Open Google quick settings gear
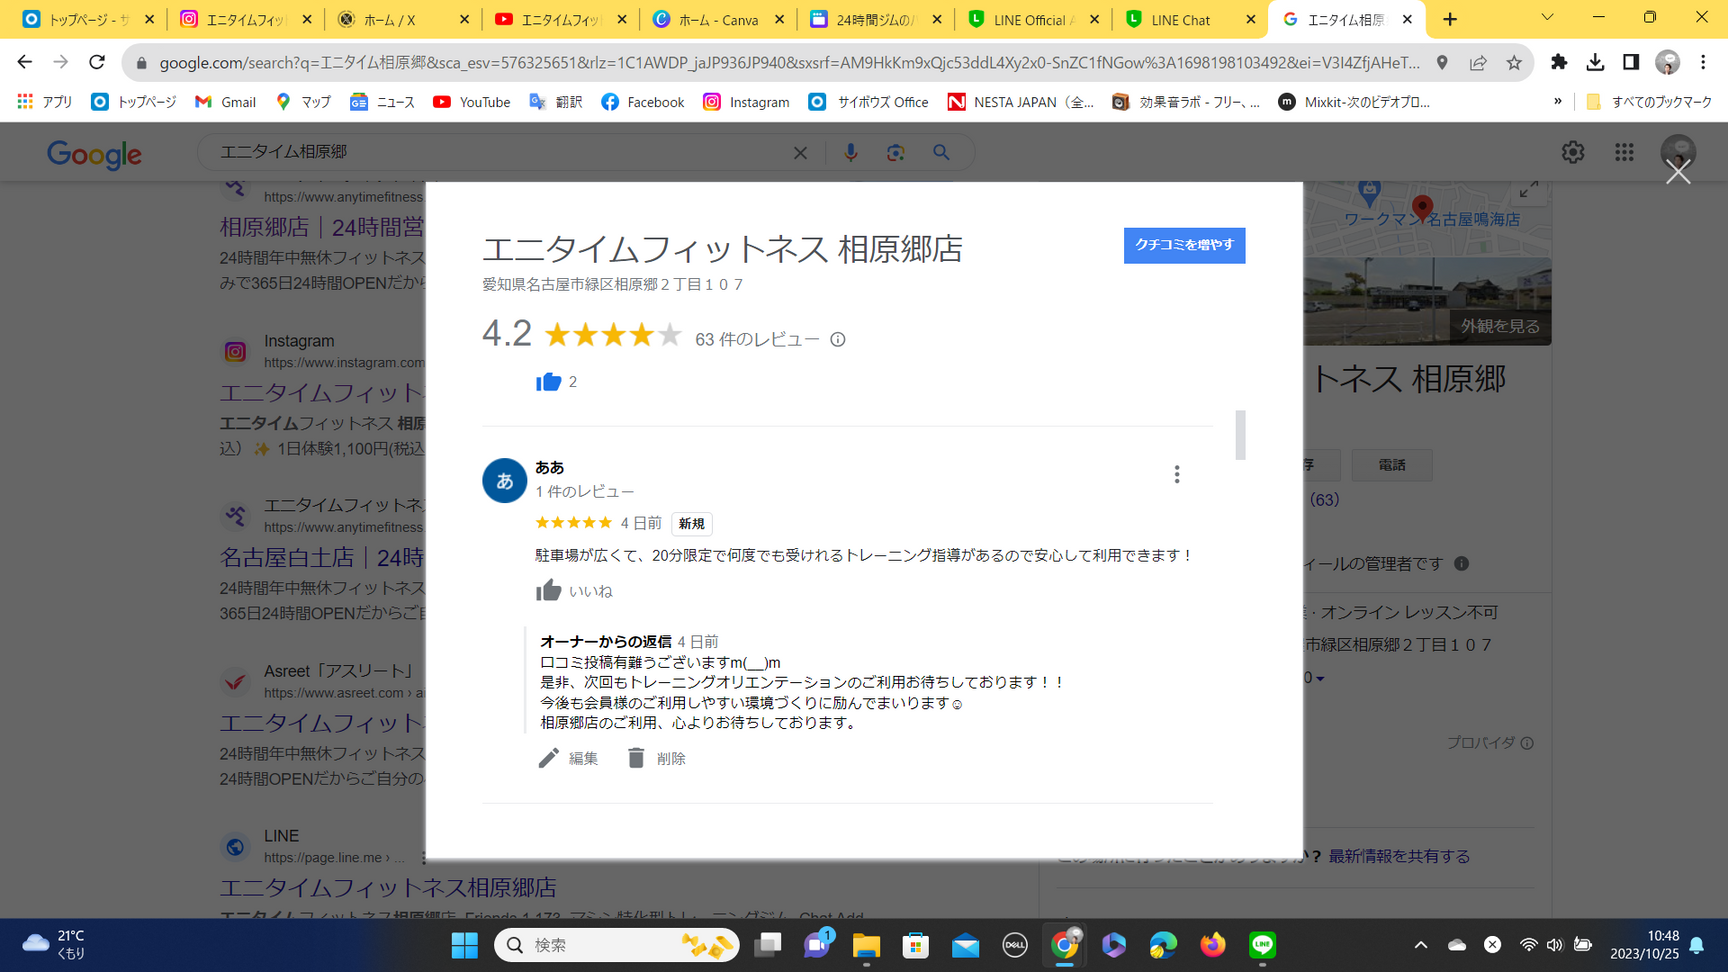Screen dimensions: 1728x972 click(x=1573, y=152)
